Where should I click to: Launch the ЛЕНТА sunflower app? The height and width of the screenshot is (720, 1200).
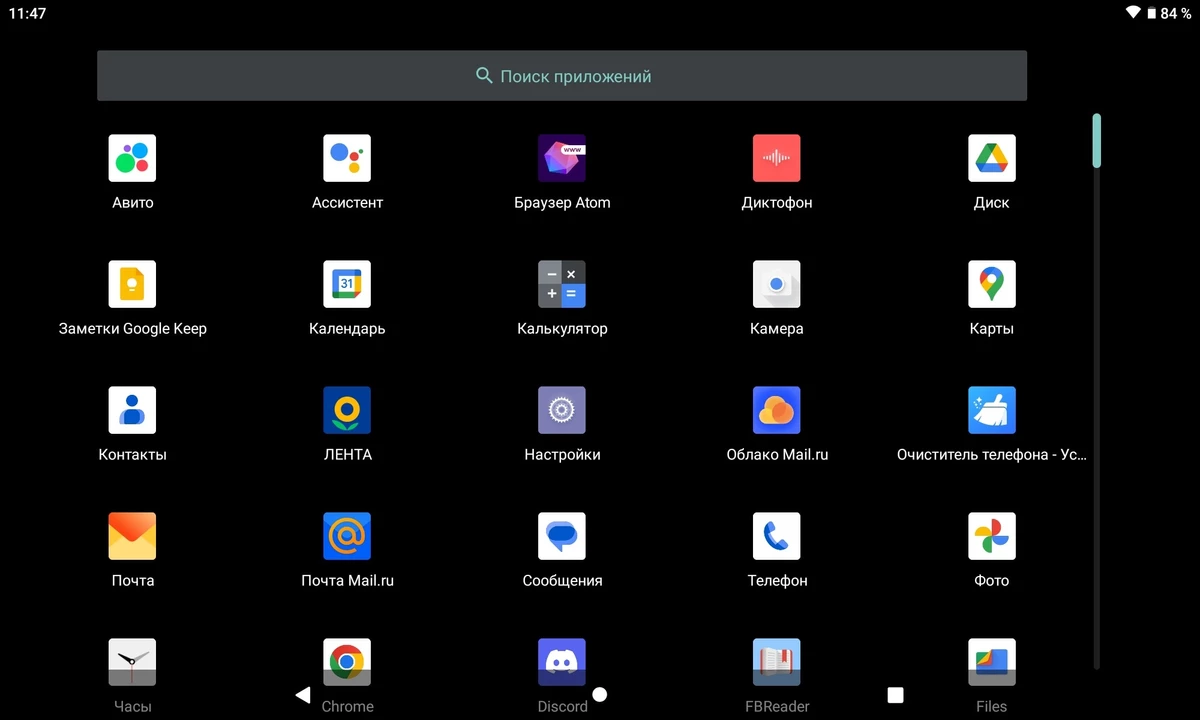click(347, 410)
